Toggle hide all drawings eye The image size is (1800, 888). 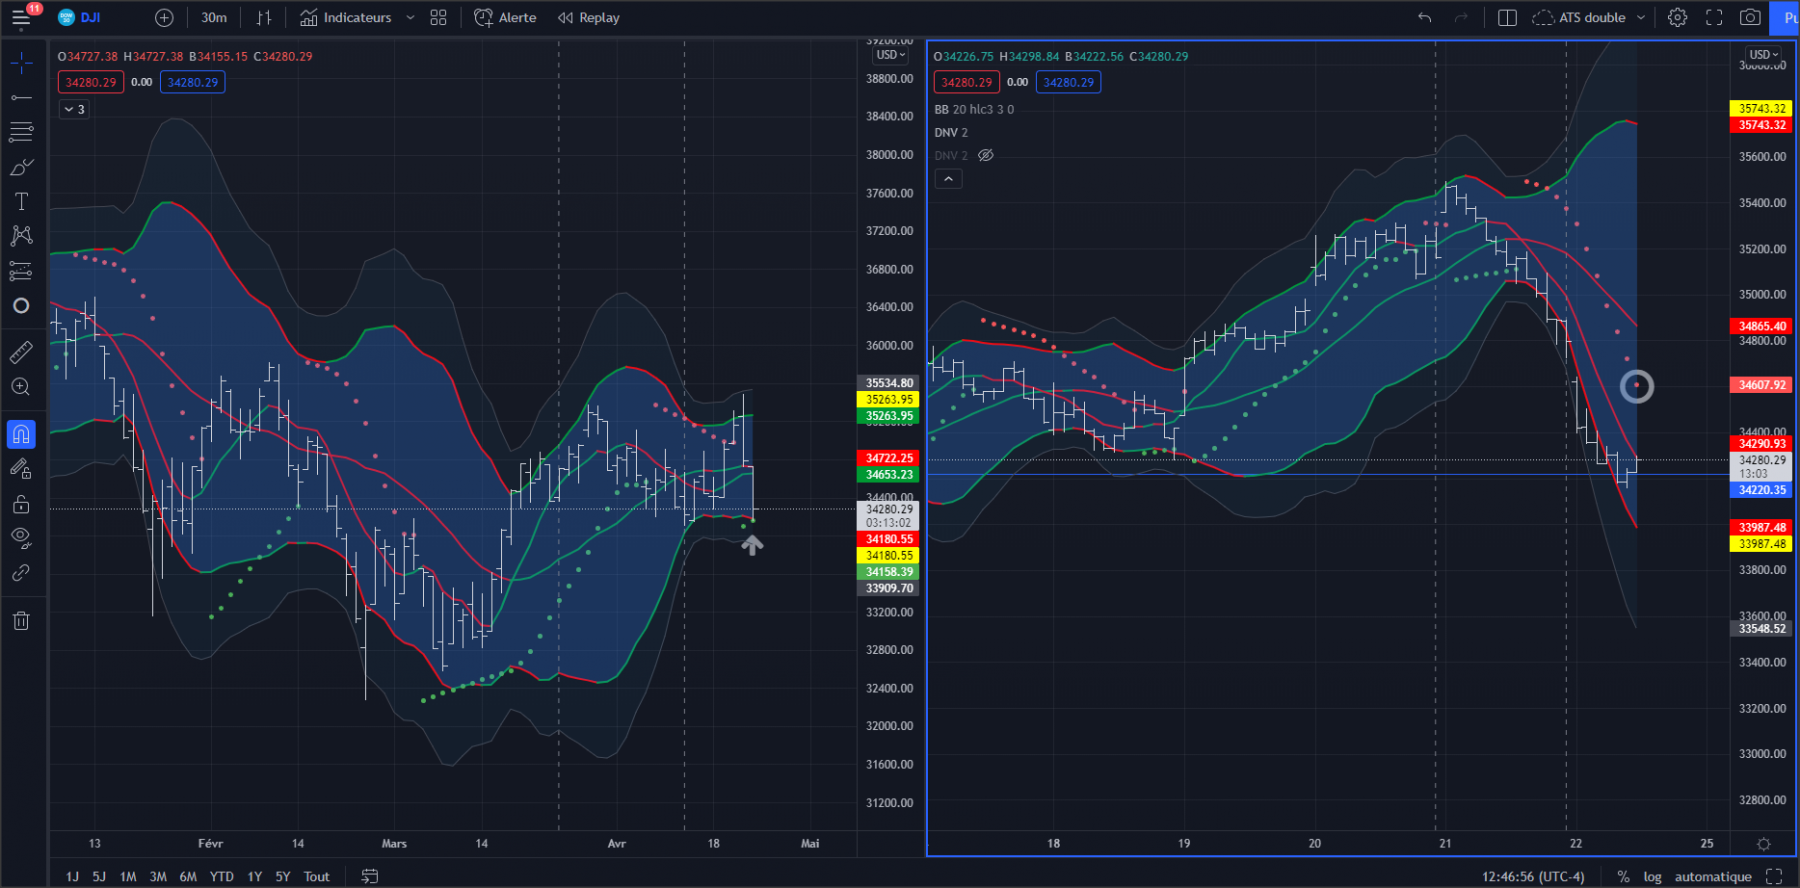21,538
